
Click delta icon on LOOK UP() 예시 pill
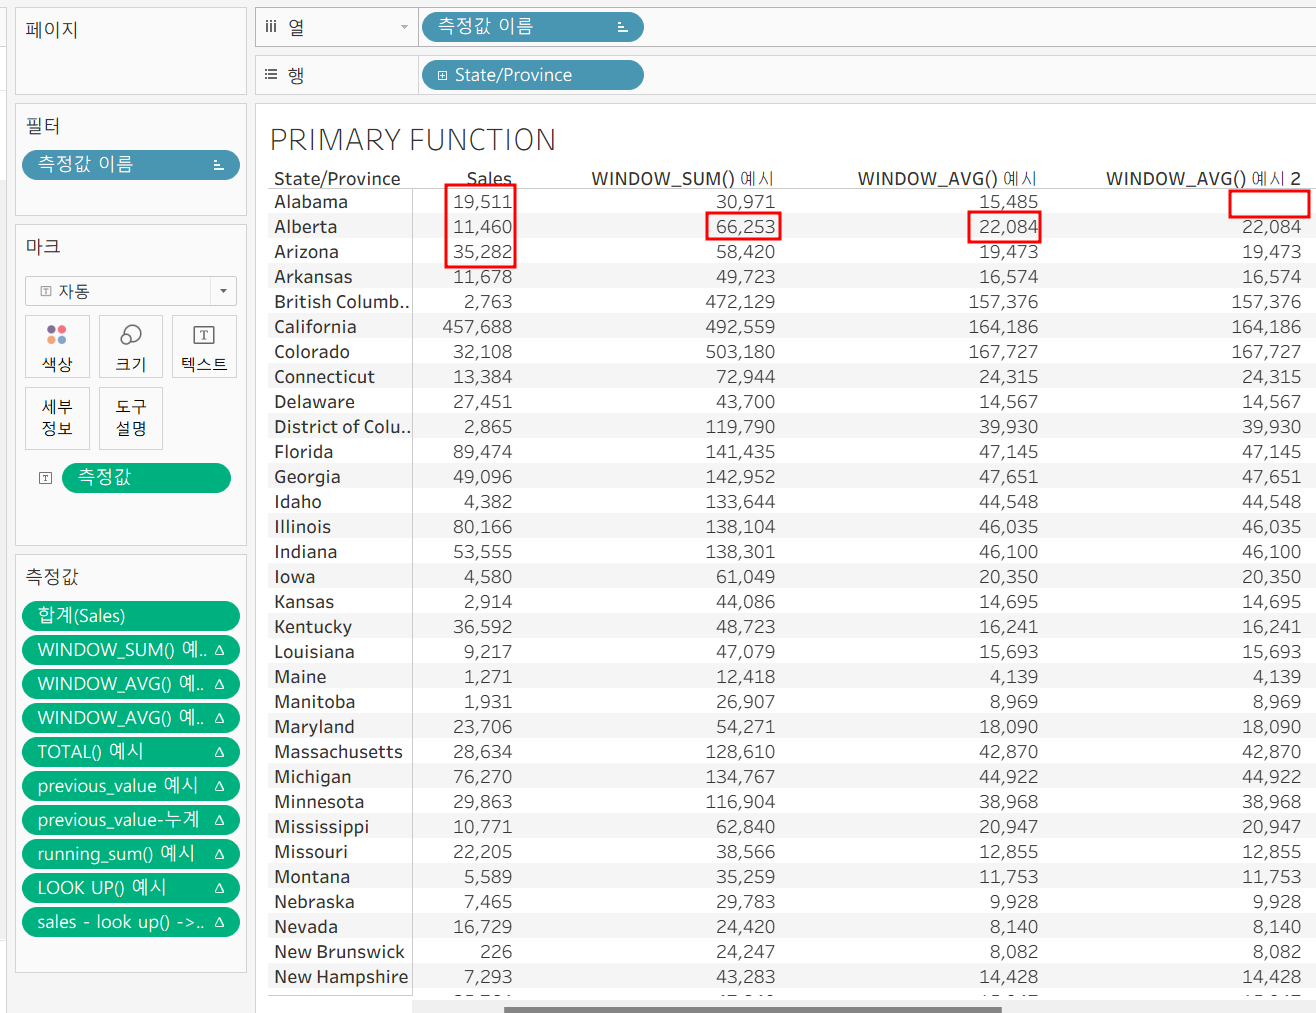coord(219,888)
